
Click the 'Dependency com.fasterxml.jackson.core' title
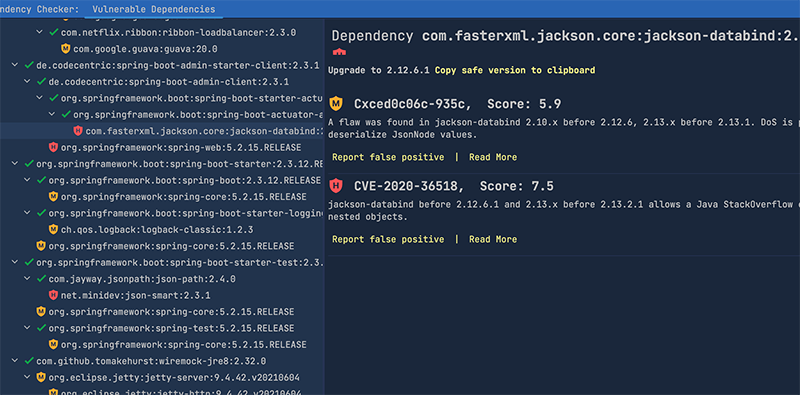[565, 36]
